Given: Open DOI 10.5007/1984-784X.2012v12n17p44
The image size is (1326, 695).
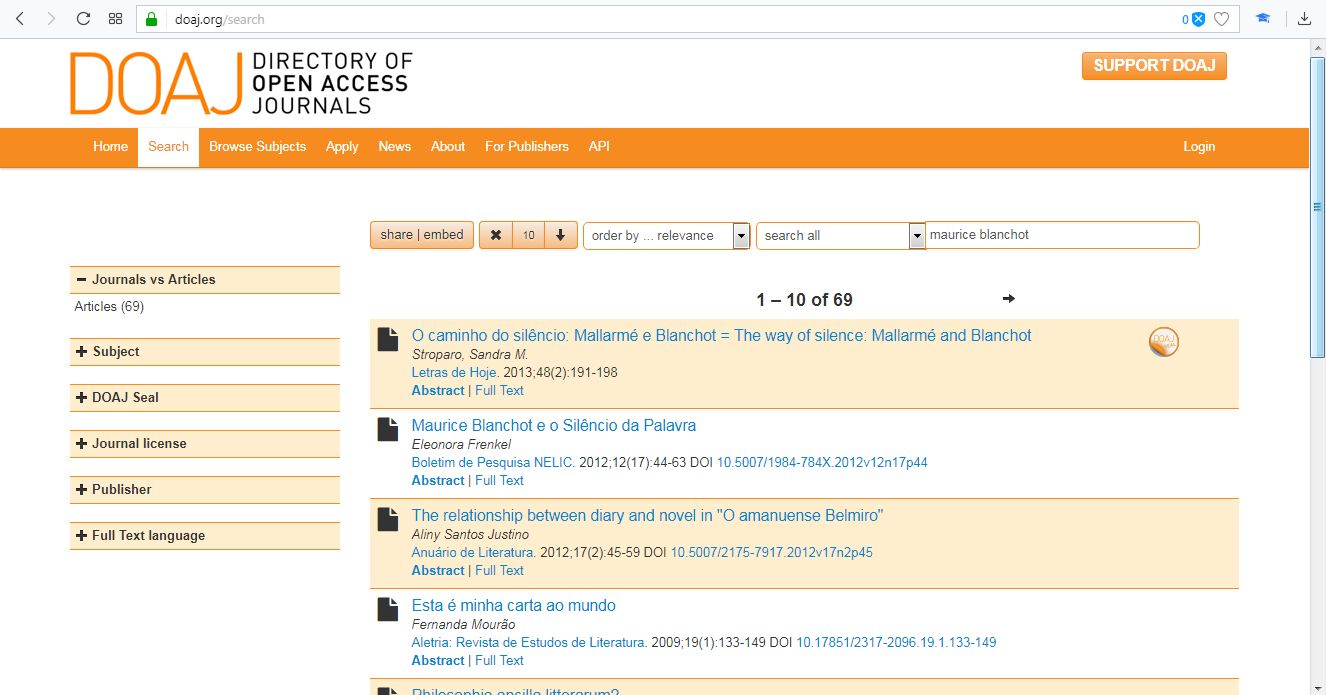Looking at the screenshot, I should point(822,462).
